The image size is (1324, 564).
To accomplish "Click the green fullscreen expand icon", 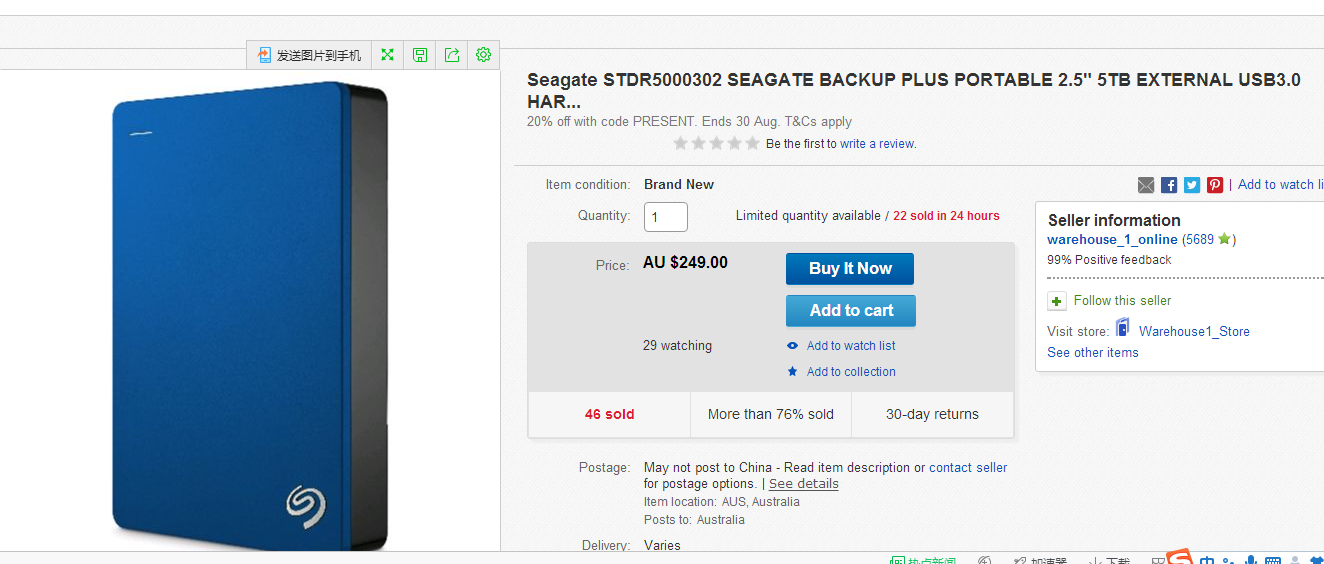I will coord(387,55).
